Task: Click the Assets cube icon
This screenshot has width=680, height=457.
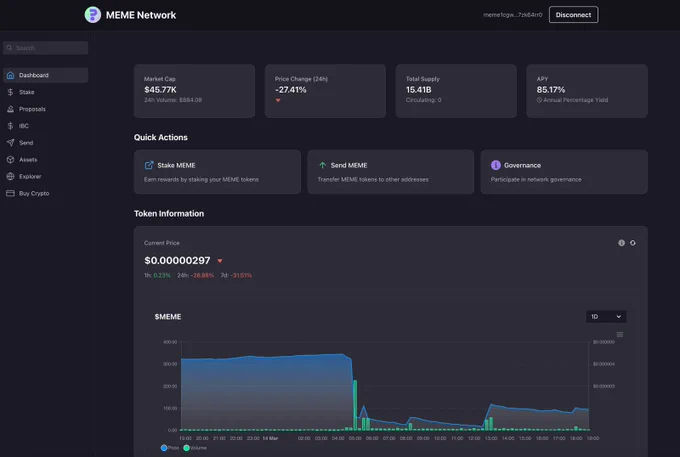Action: coord(10,160)
